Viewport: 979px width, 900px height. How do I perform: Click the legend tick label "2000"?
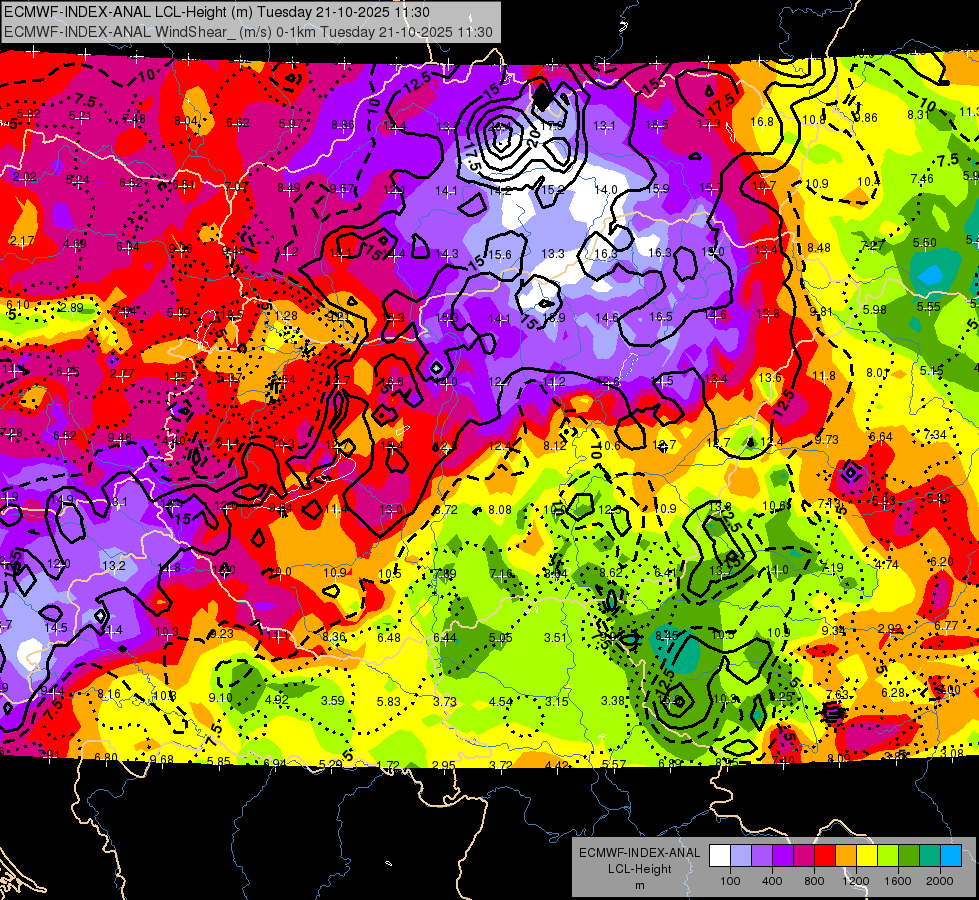pyautogui.click(x=940, y=881)
